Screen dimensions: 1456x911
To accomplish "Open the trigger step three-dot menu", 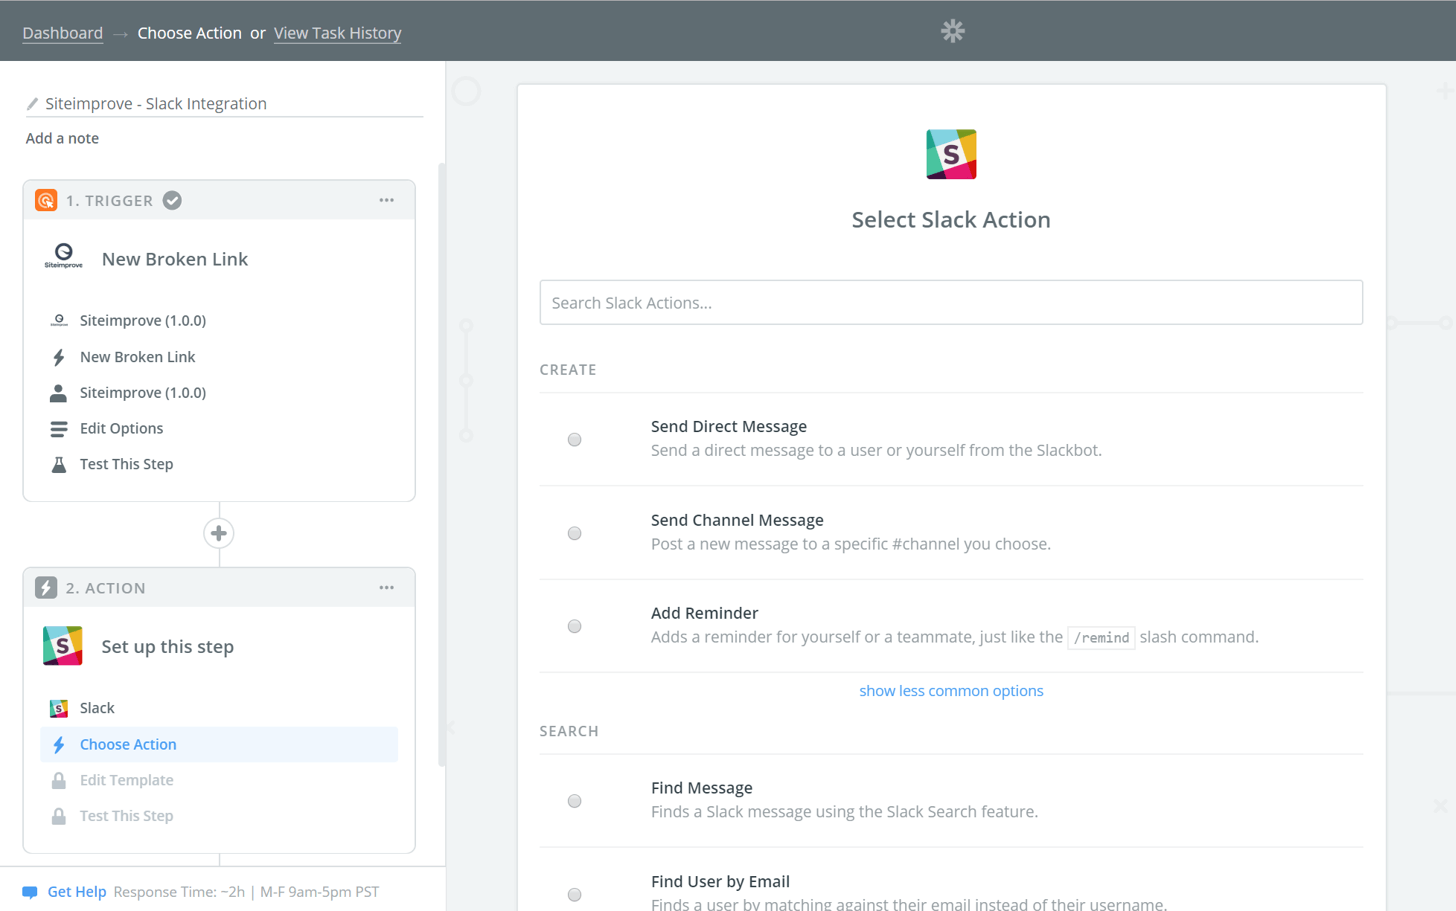I will (x=386, y=200).
